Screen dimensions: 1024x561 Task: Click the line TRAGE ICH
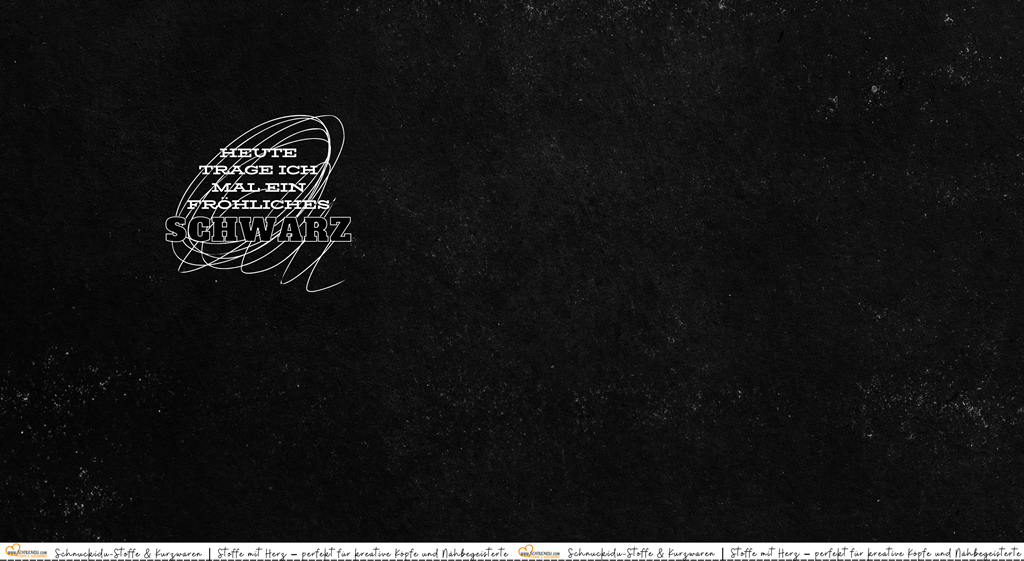[258, 170]
